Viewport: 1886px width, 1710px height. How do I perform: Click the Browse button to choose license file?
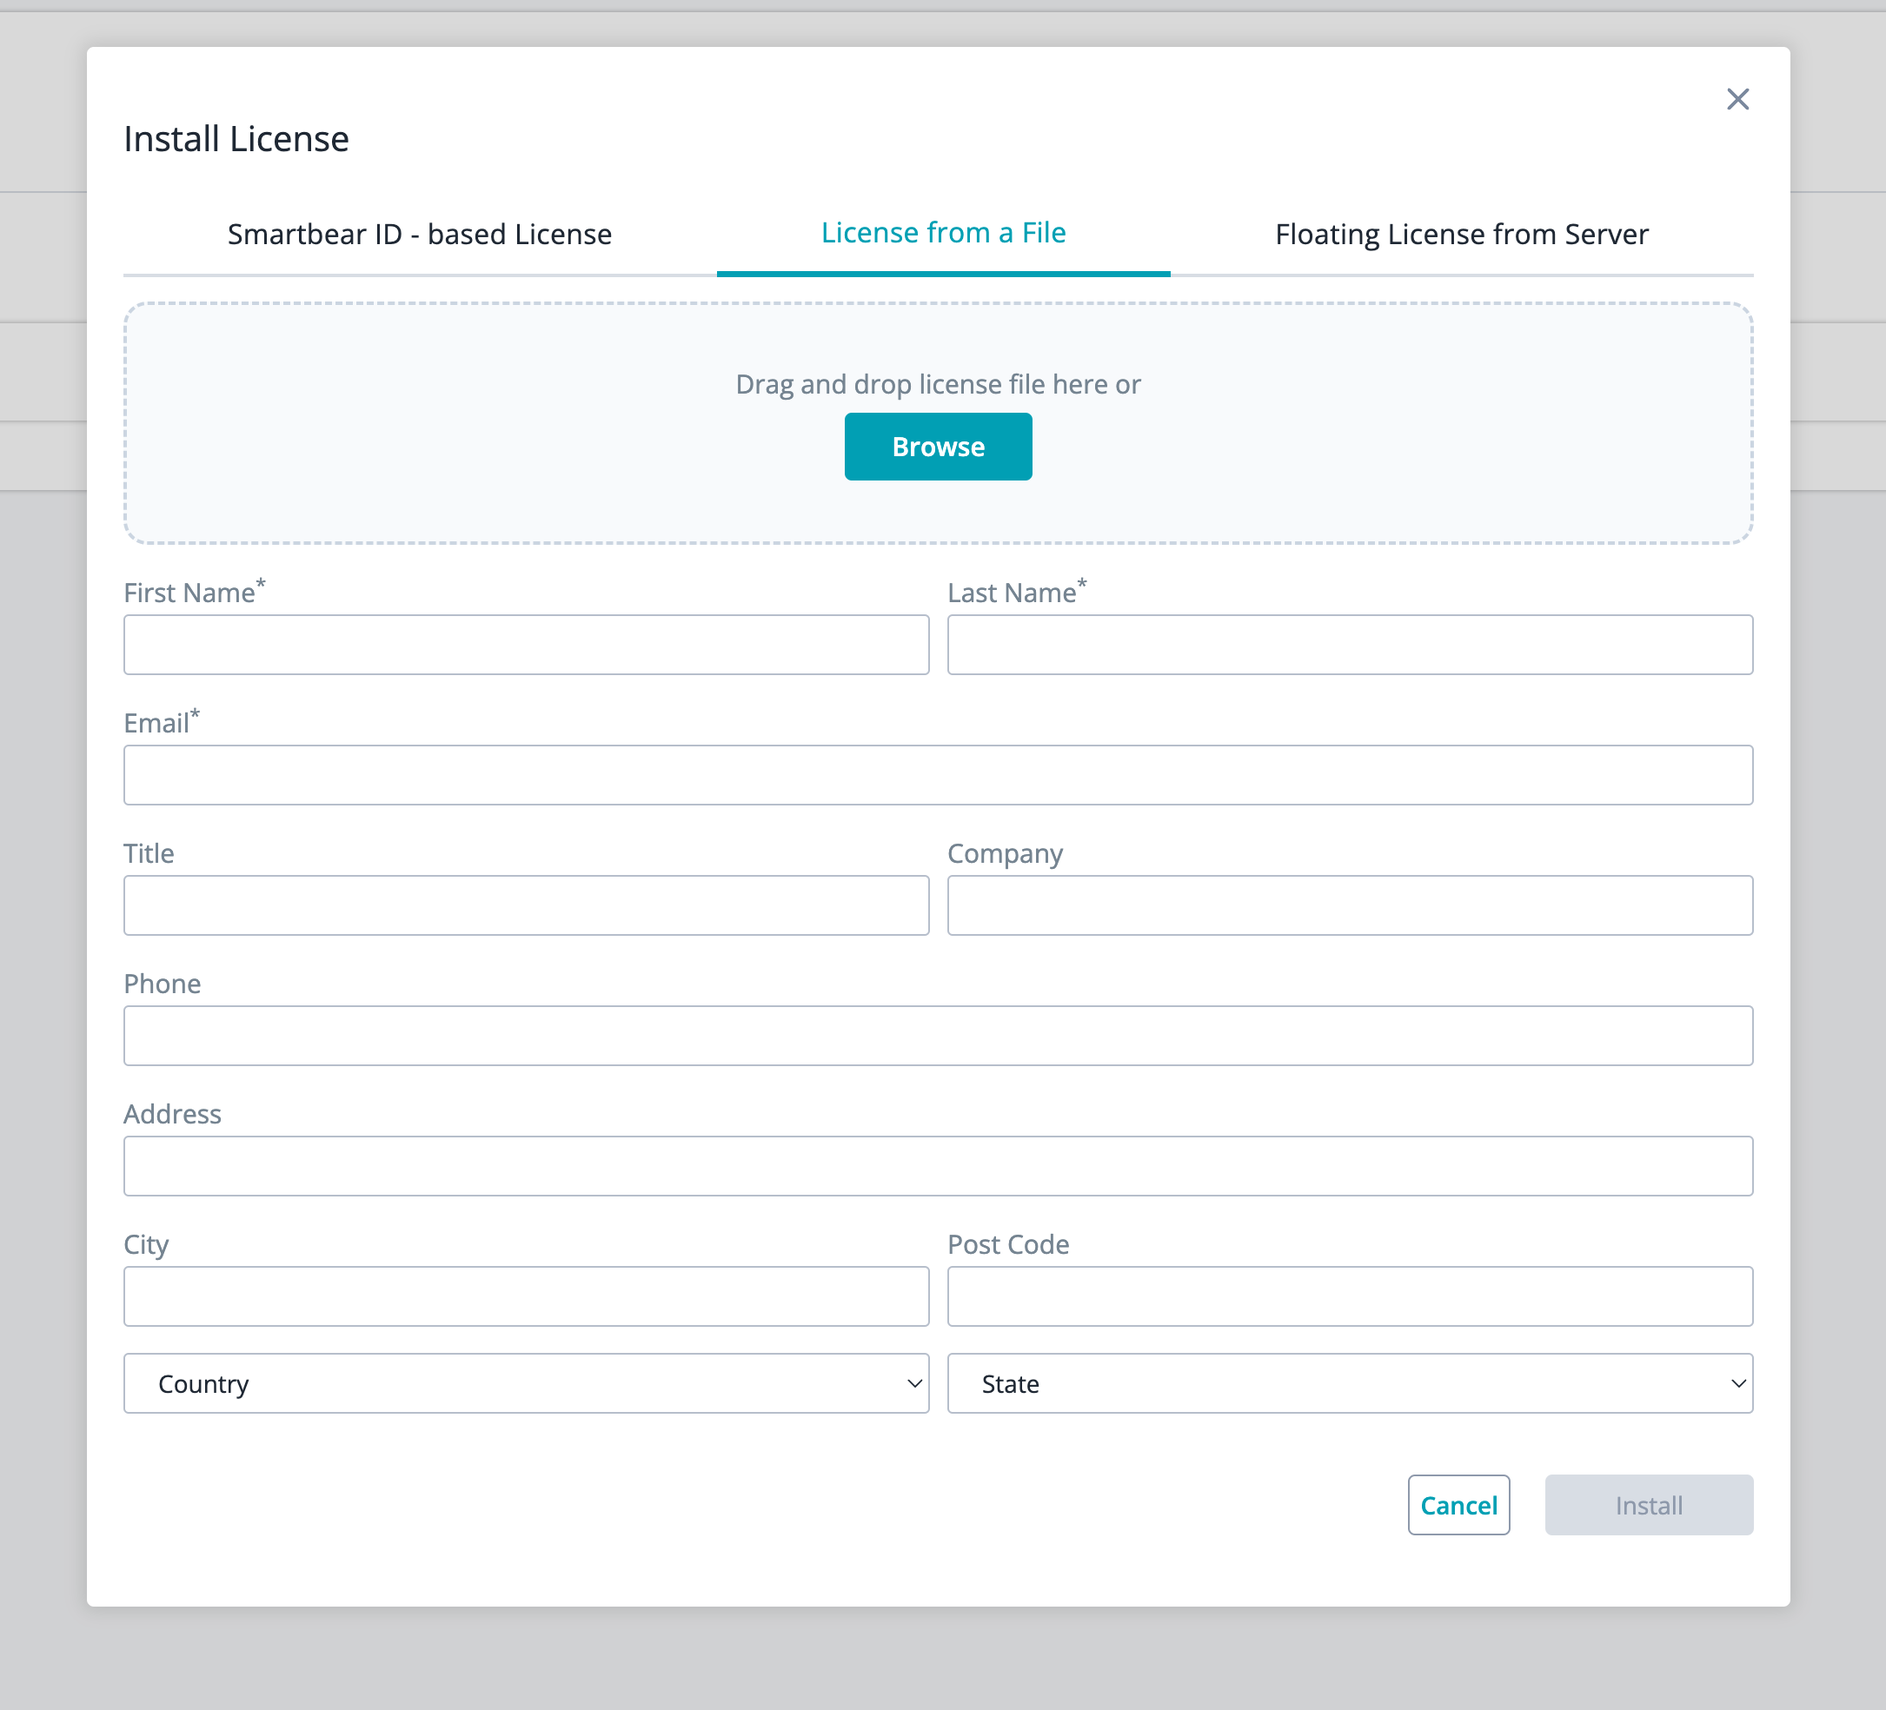(x=938, y=447)
